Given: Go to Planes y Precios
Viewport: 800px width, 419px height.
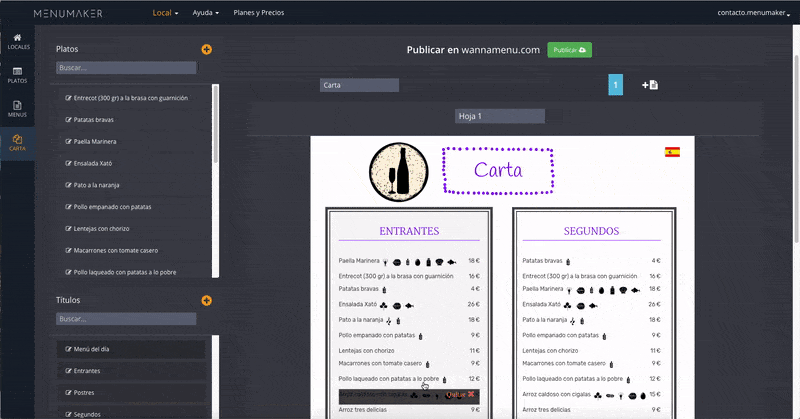Looking at the screenshot, I should coord(259,13).
